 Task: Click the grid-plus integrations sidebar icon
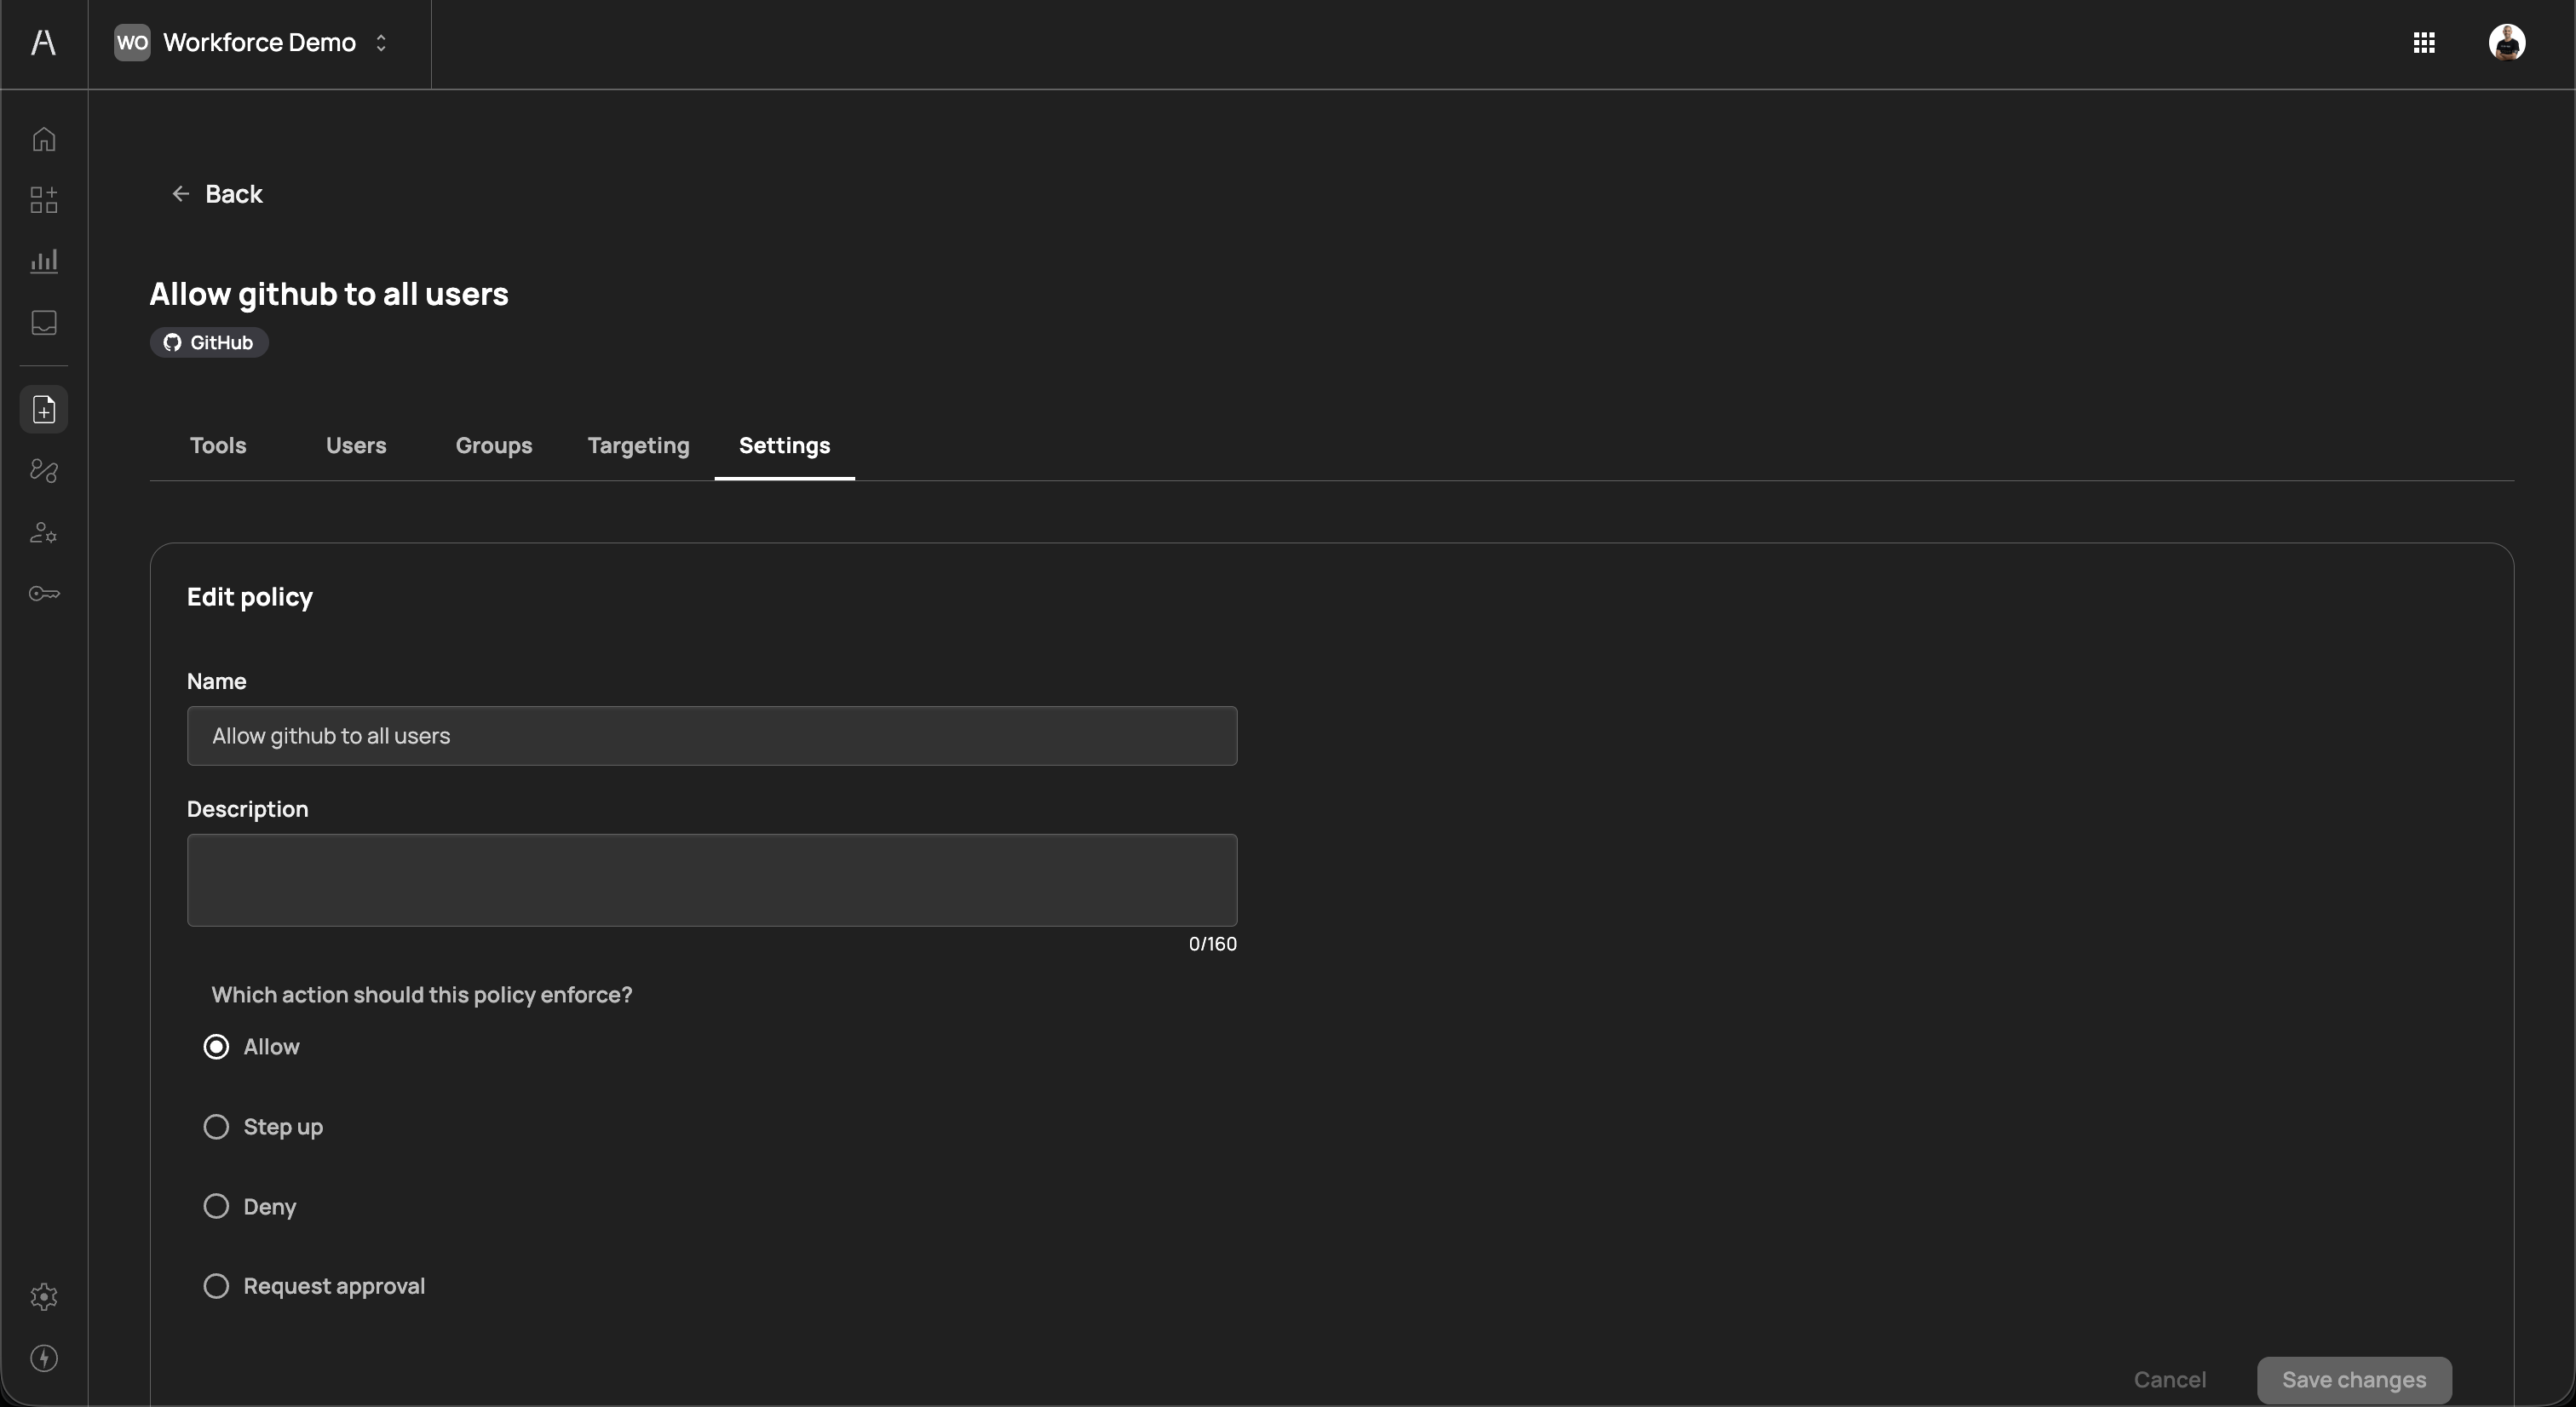tap(44, 200)
